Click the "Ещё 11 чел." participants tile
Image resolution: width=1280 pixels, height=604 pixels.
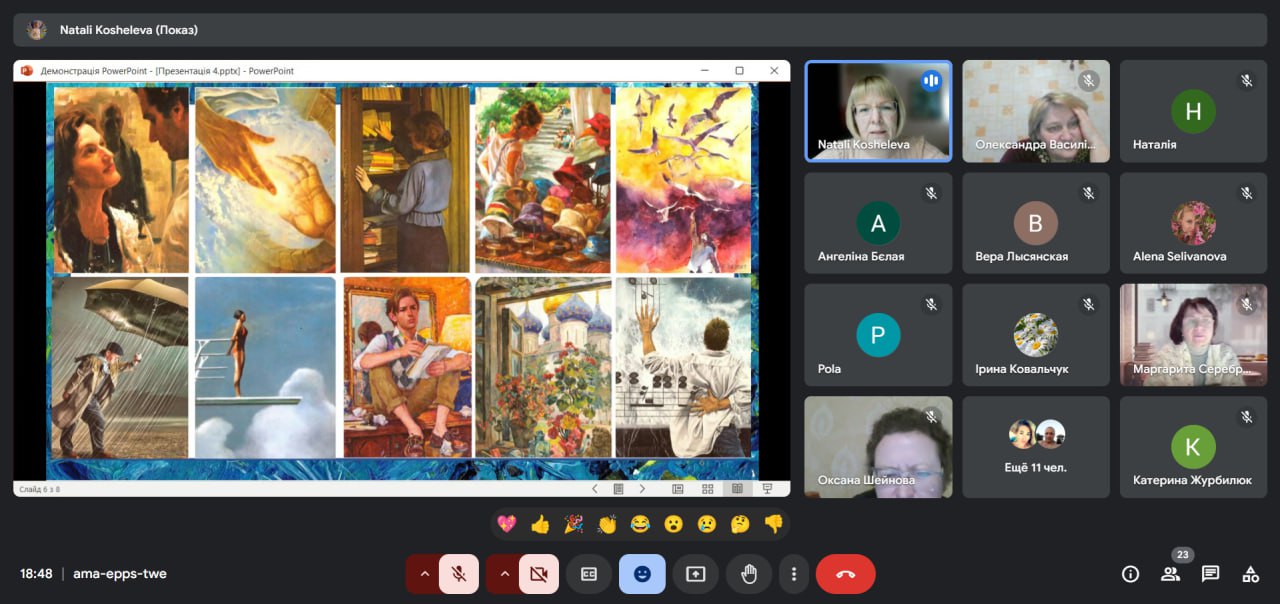(x=1035, y=447)
